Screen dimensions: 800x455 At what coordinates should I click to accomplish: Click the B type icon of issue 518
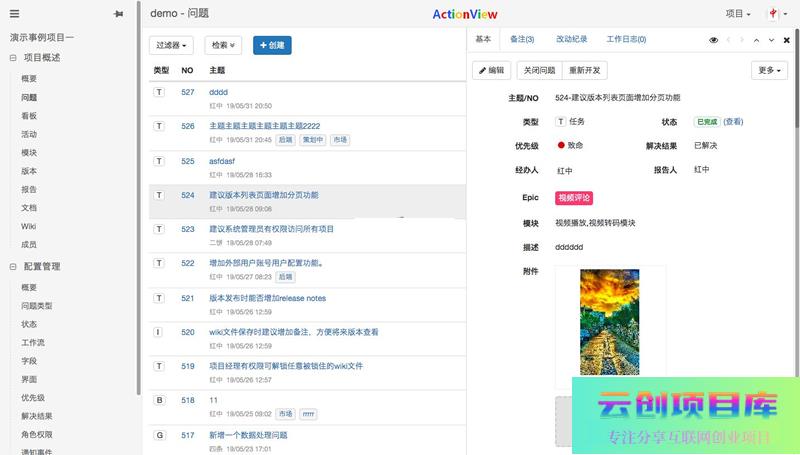pos(158,400)
